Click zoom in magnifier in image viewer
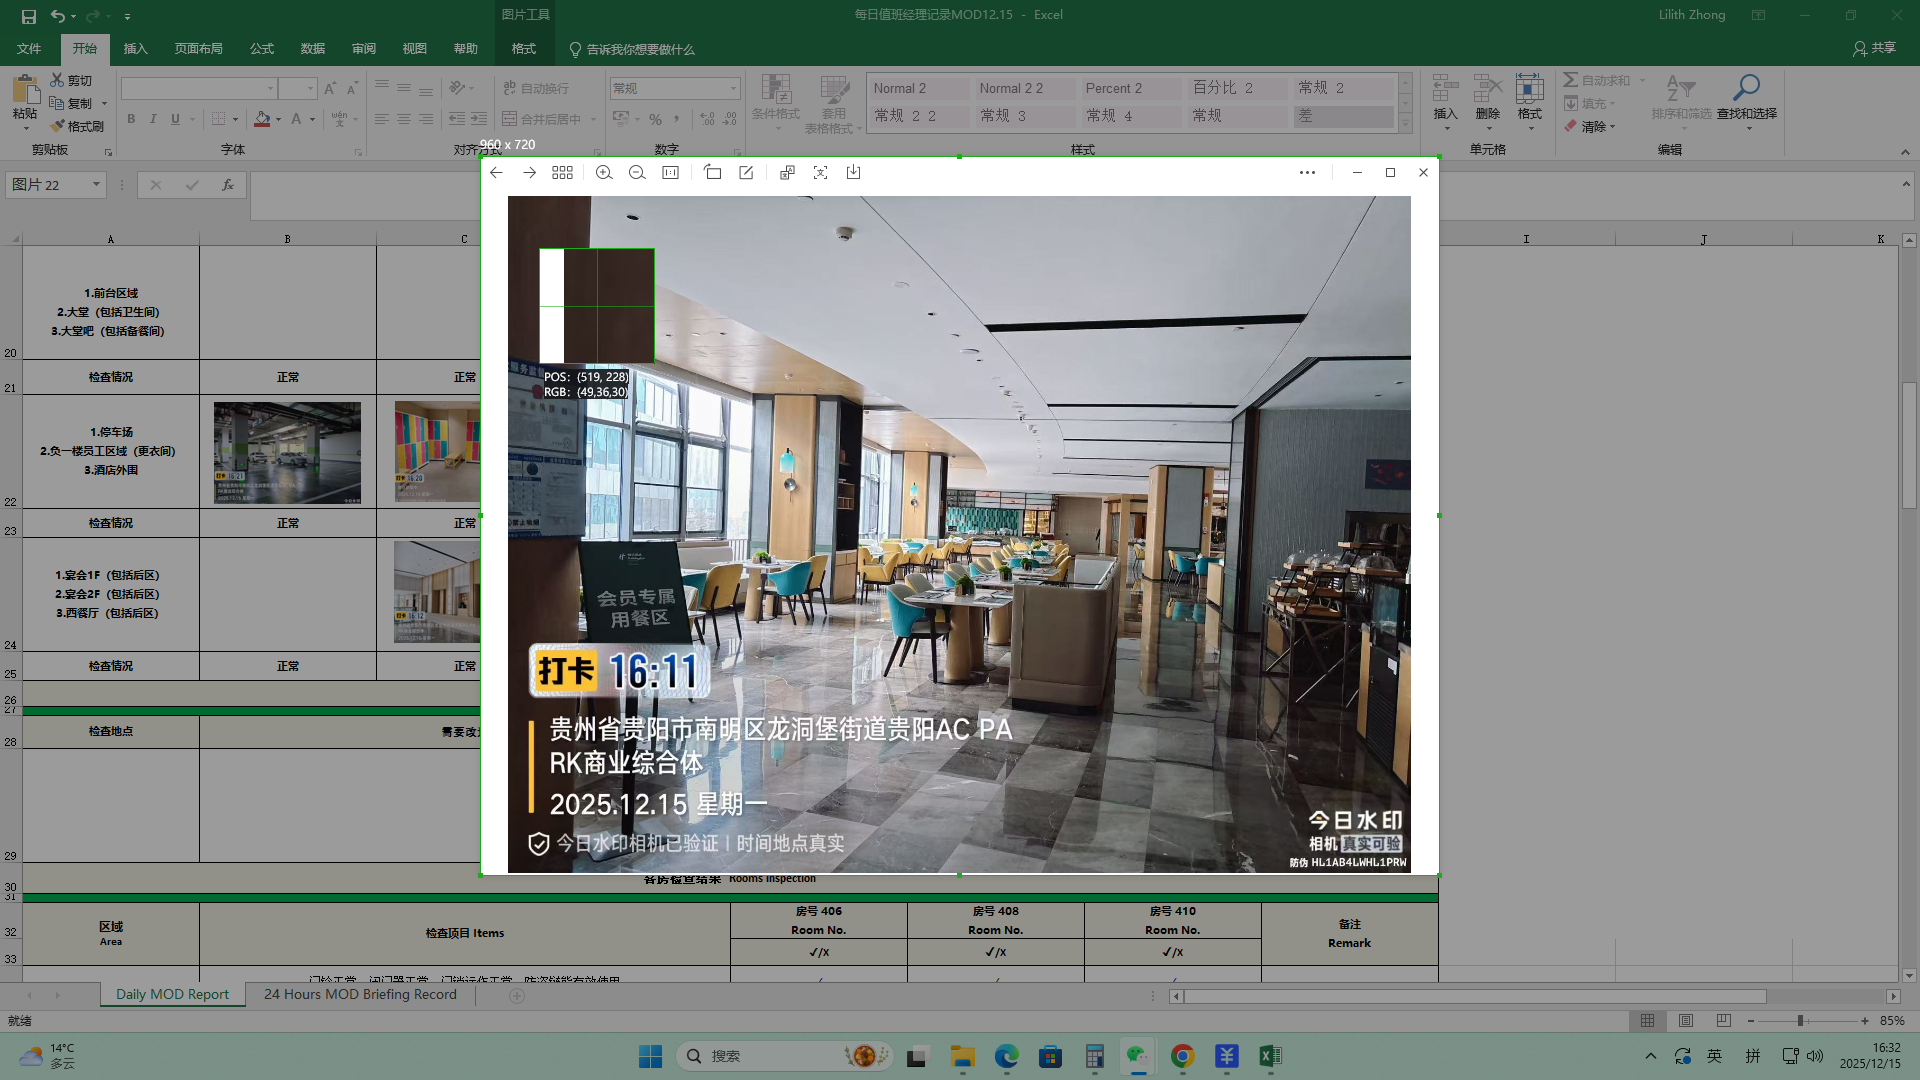Image resolution: width=1920 pixels, height=1080 pixels. (604, 173)
